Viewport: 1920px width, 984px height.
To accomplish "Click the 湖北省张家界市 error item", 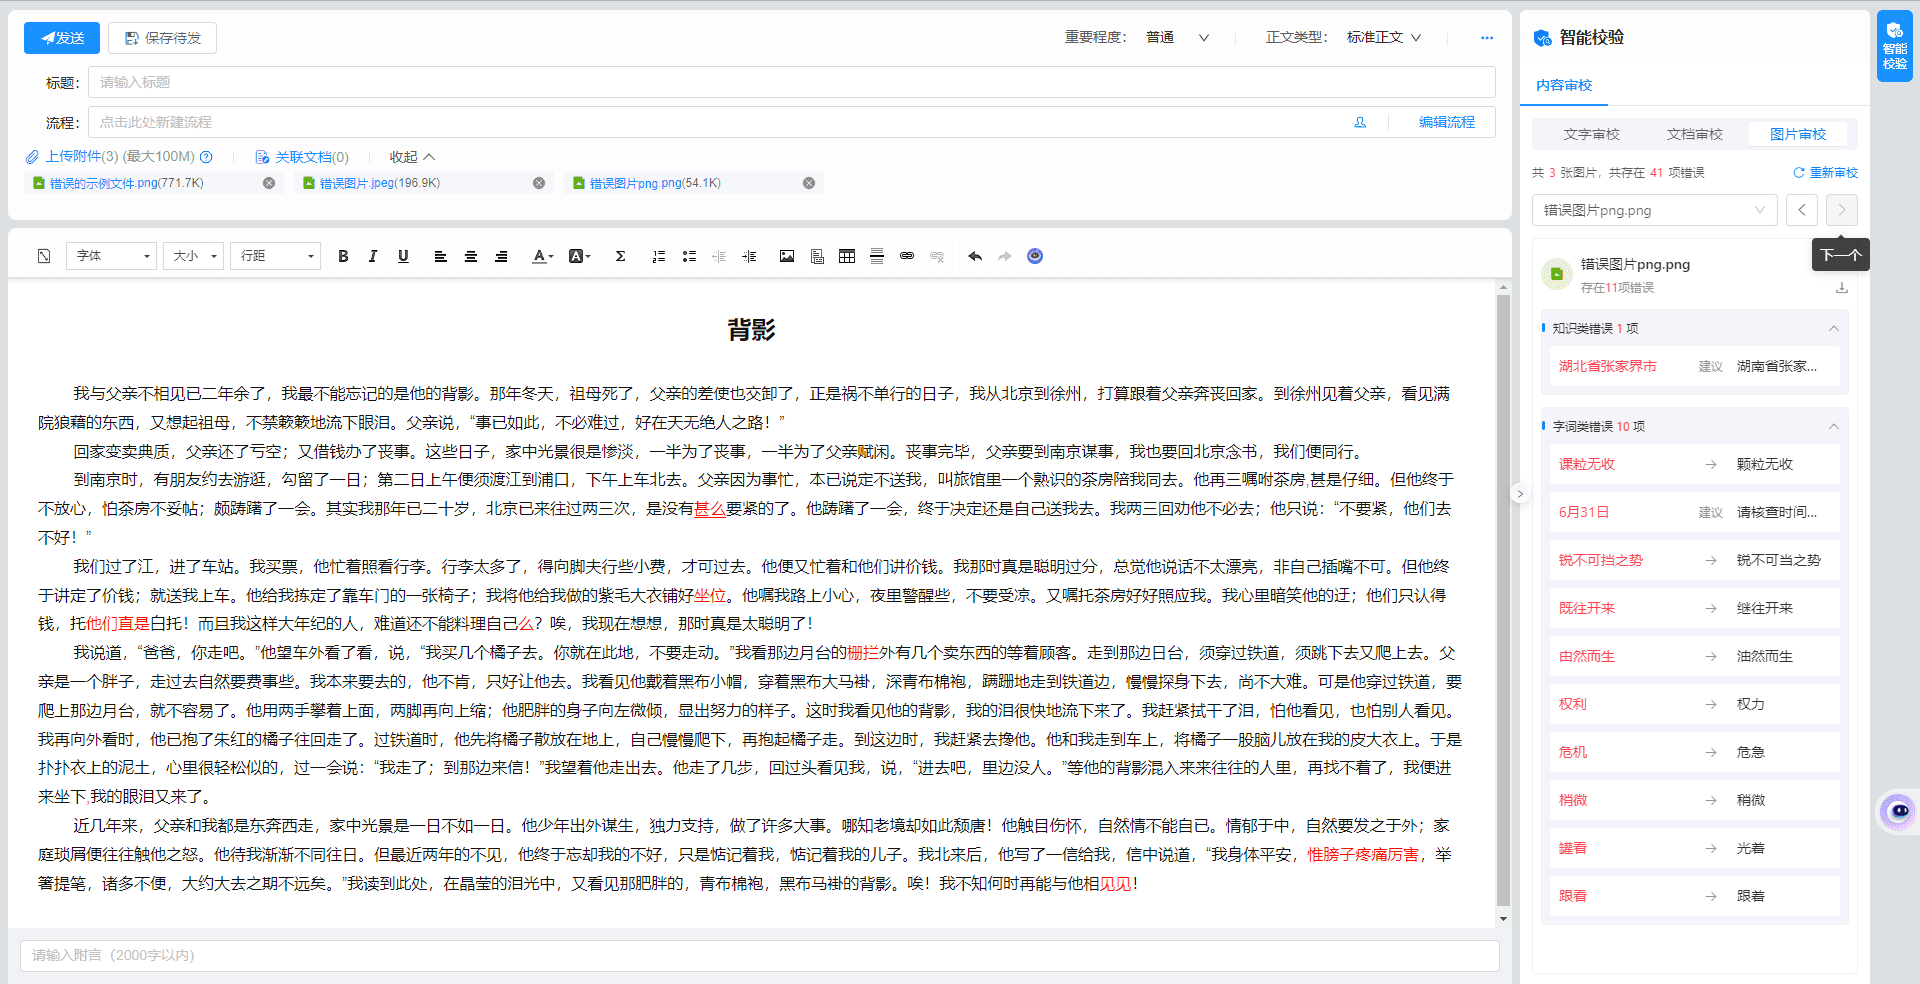I will tap(1694, 366).
